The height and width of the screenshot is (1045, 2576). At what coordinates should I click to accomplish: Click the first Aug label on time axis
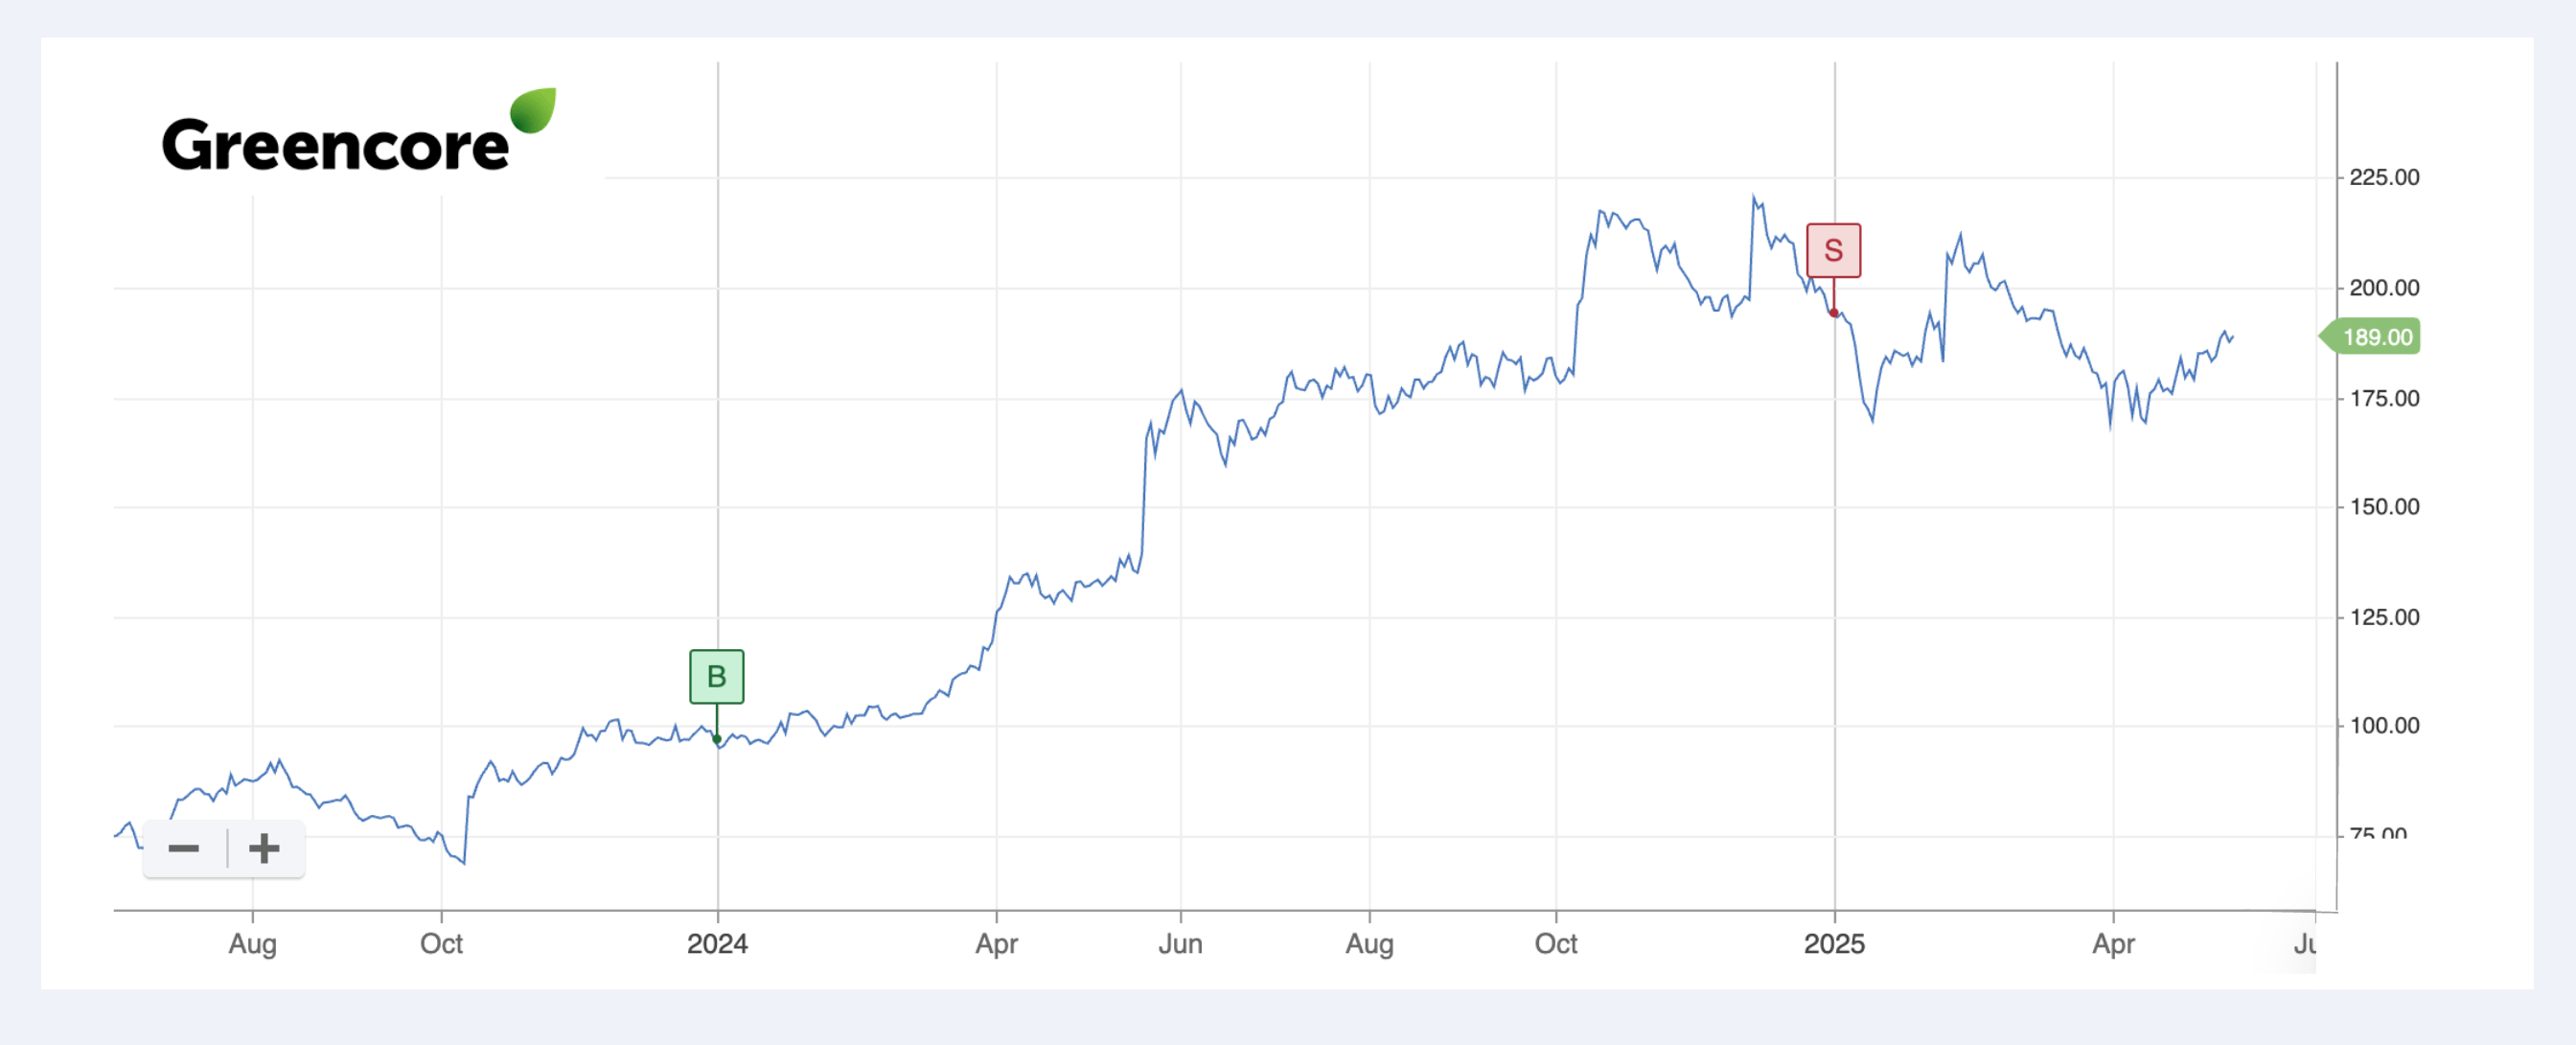click(252, 944)
